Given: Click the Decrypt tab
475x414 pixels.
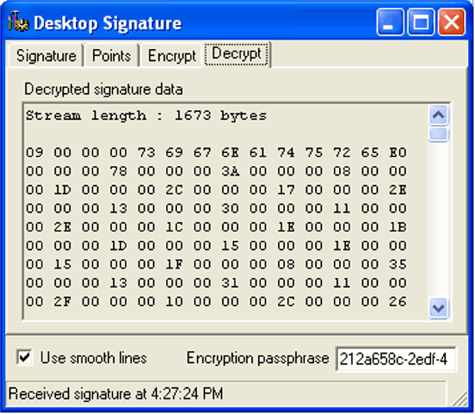Looking at the screenshot, I should (x=236, y=54).
